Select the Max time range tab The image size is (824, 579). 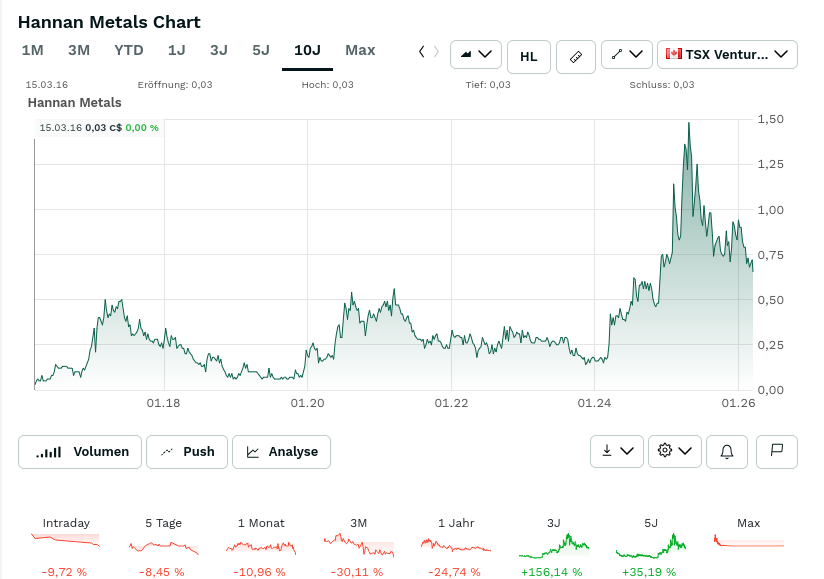pos(360,50)
